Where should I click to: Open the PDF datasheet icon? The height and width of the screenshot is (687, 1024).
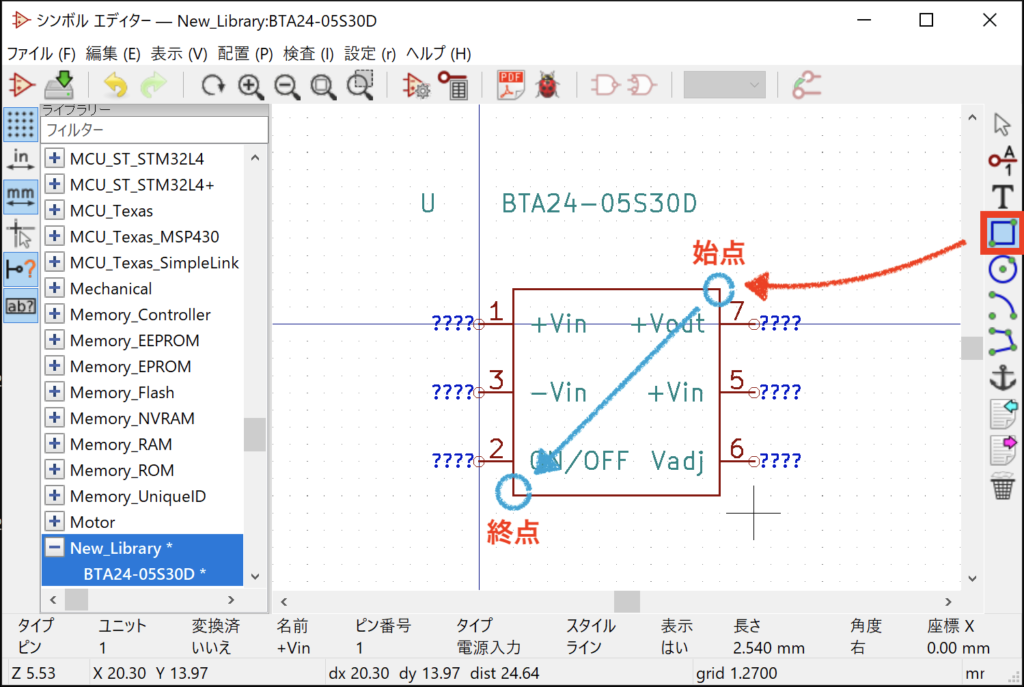(x=511, y=86)
